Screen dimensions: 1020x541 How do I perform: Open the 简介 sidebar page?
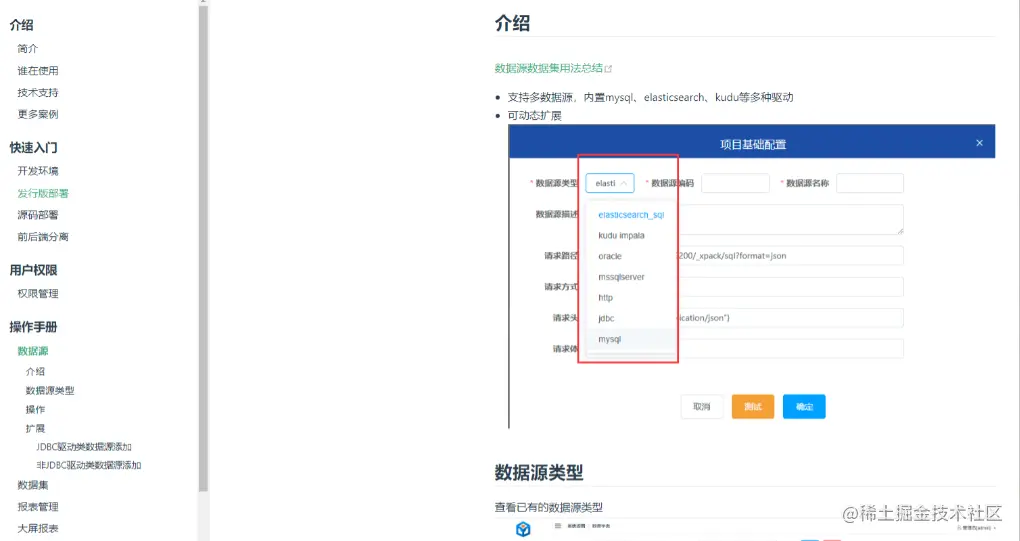coord(28,49)
